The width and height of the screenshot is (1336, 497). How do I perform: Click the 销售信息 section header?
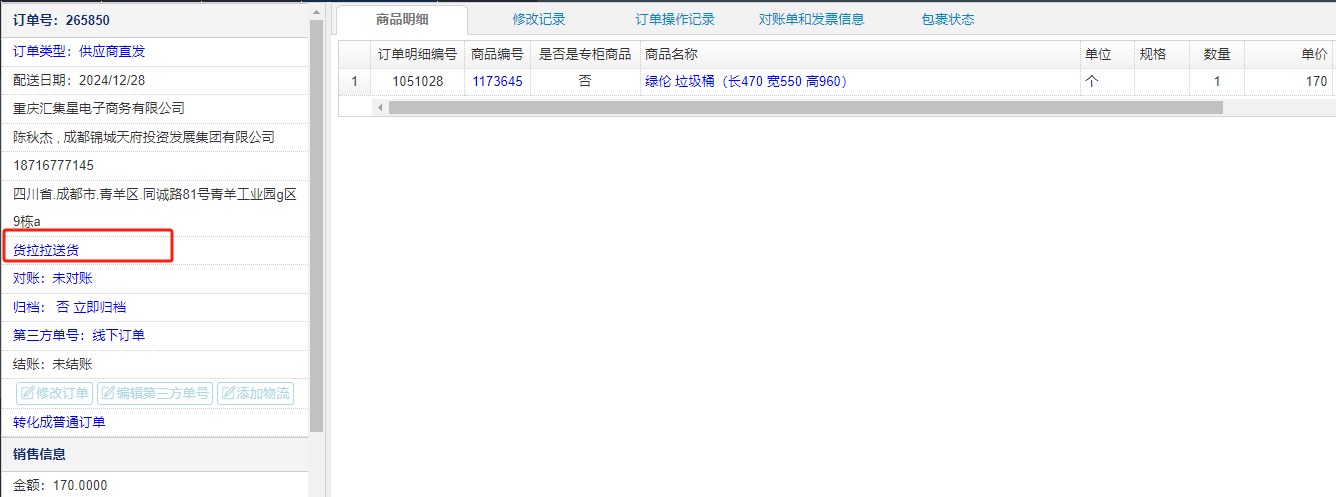pyautogui.click(x=40, y=454)
